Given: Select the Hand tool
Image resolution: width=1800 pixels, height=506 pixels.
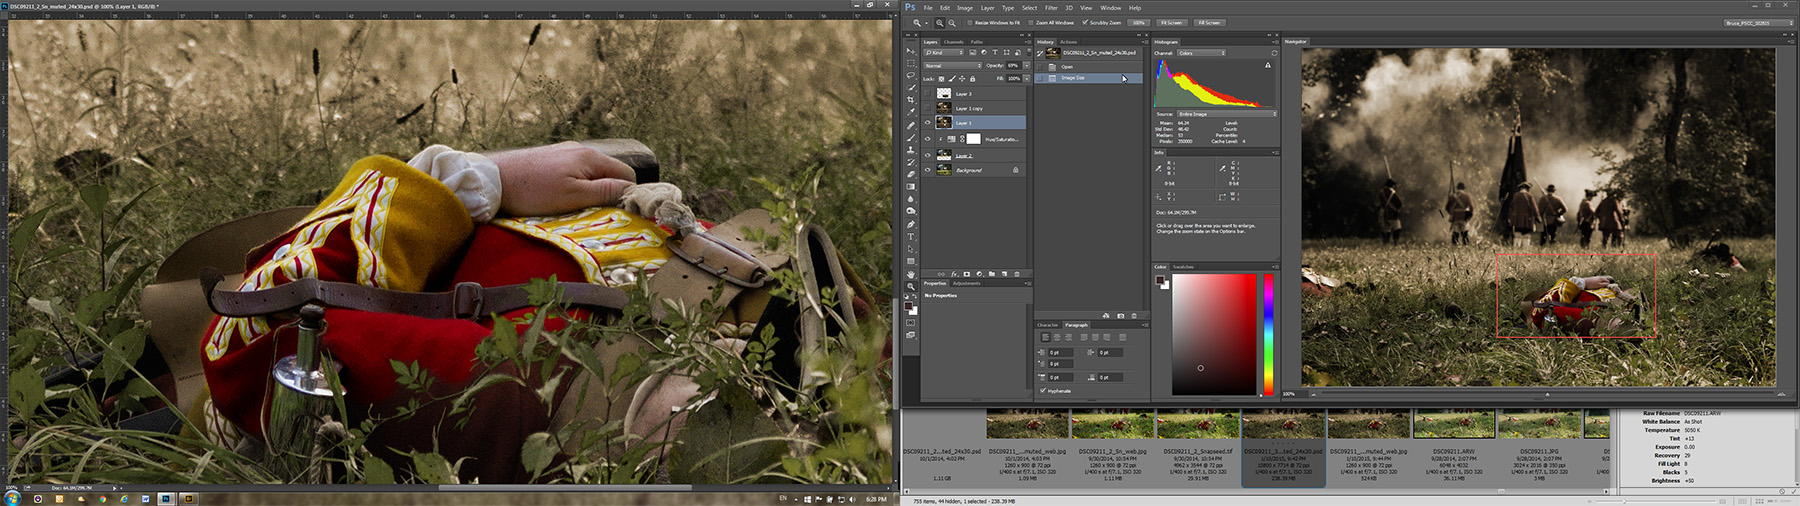Looking at the screenshot, I should click(x=910, y=274).
